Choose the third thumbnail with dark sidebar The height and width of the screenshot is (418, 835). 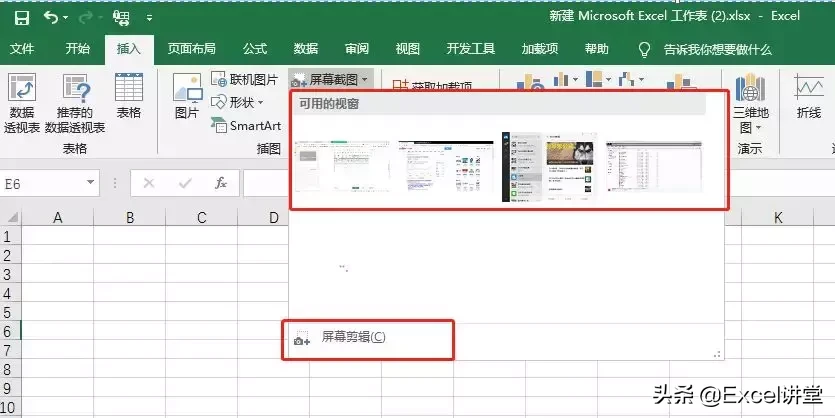(549, 167)
